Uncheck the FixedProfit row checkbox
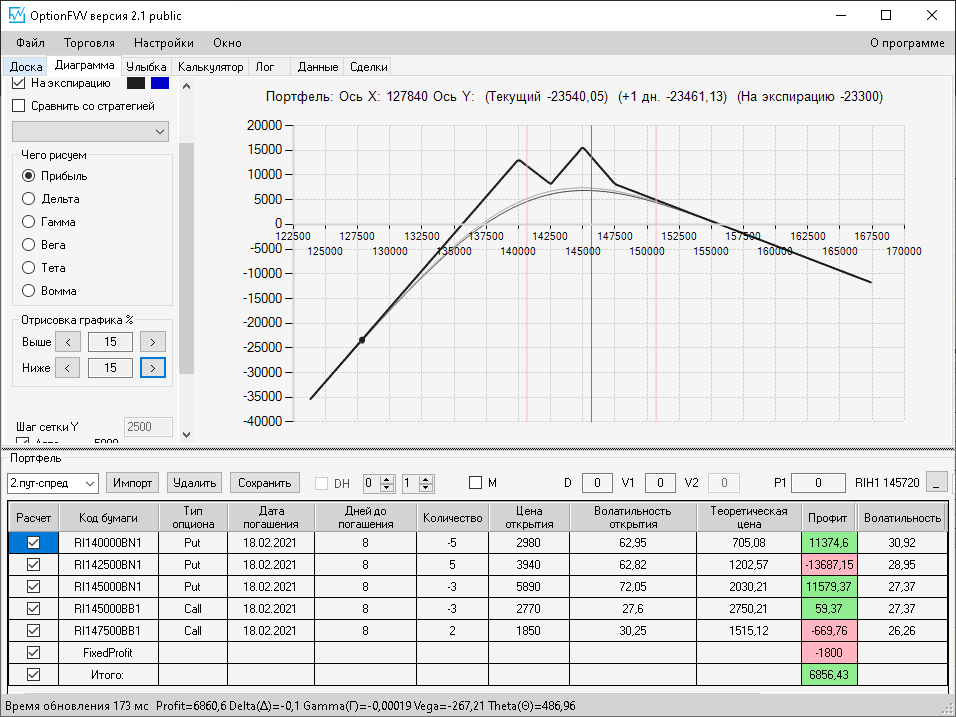The width and height of the screenshot is (956, 717). 34,652
